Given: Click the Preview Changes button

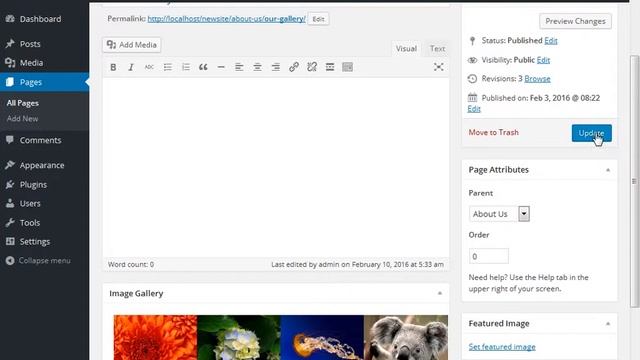Looking at the screenshot, I should tap(575, 21).
